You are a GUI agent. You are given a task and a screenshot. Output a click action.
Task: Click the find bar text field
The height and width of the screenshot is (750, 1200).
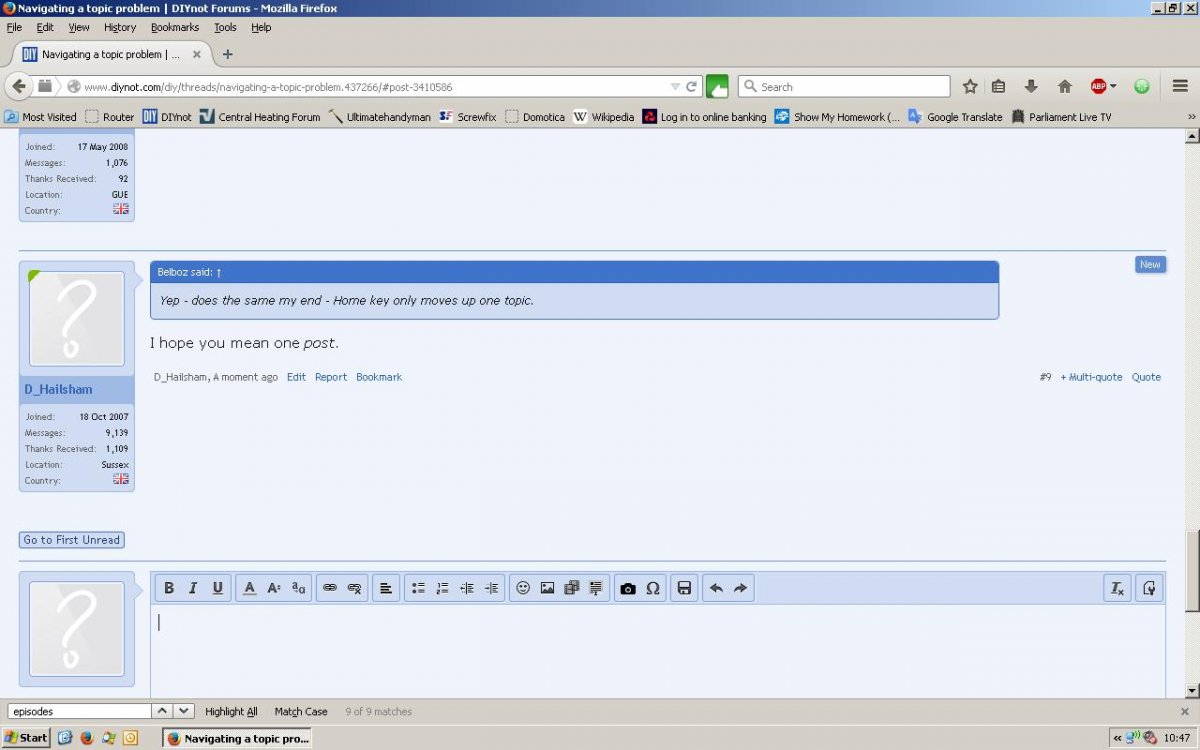point(79,711)
